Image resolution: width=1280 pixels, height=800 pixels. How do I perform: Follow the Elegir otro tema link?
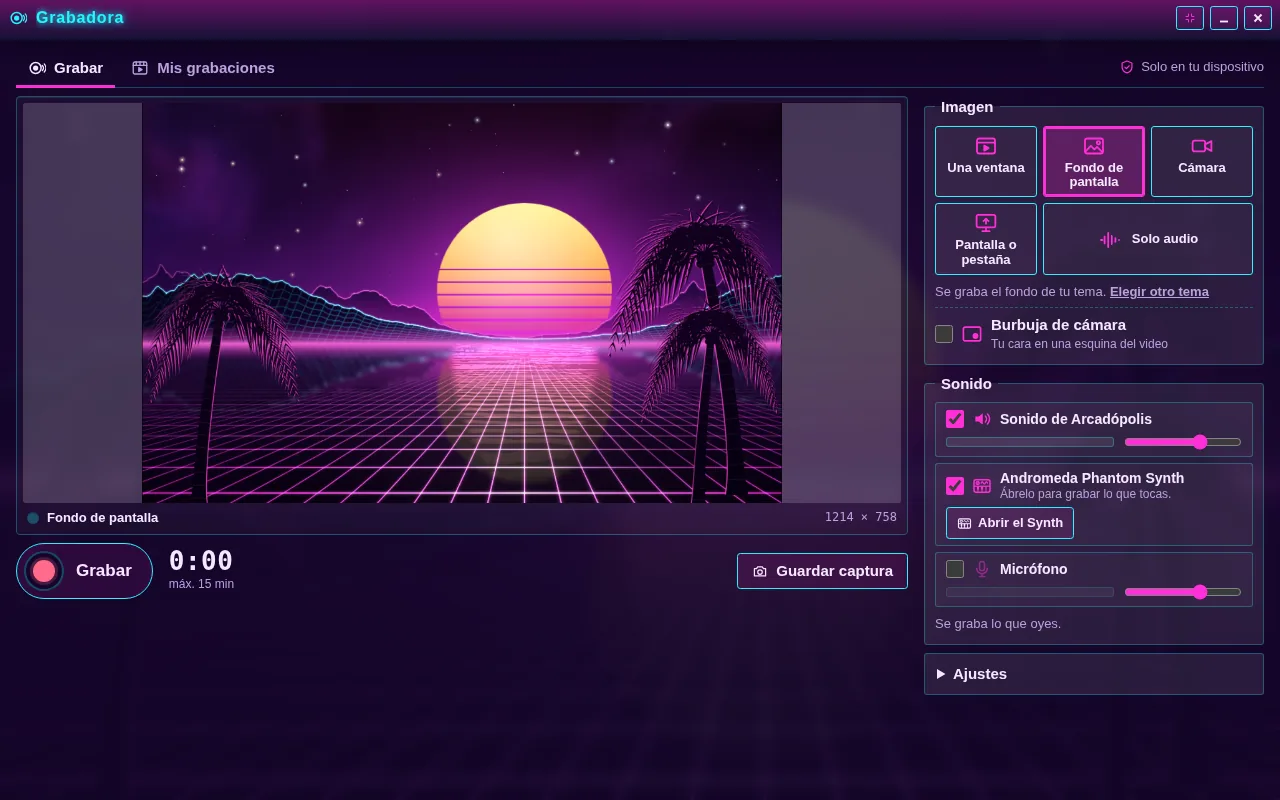pos(1159,292)
